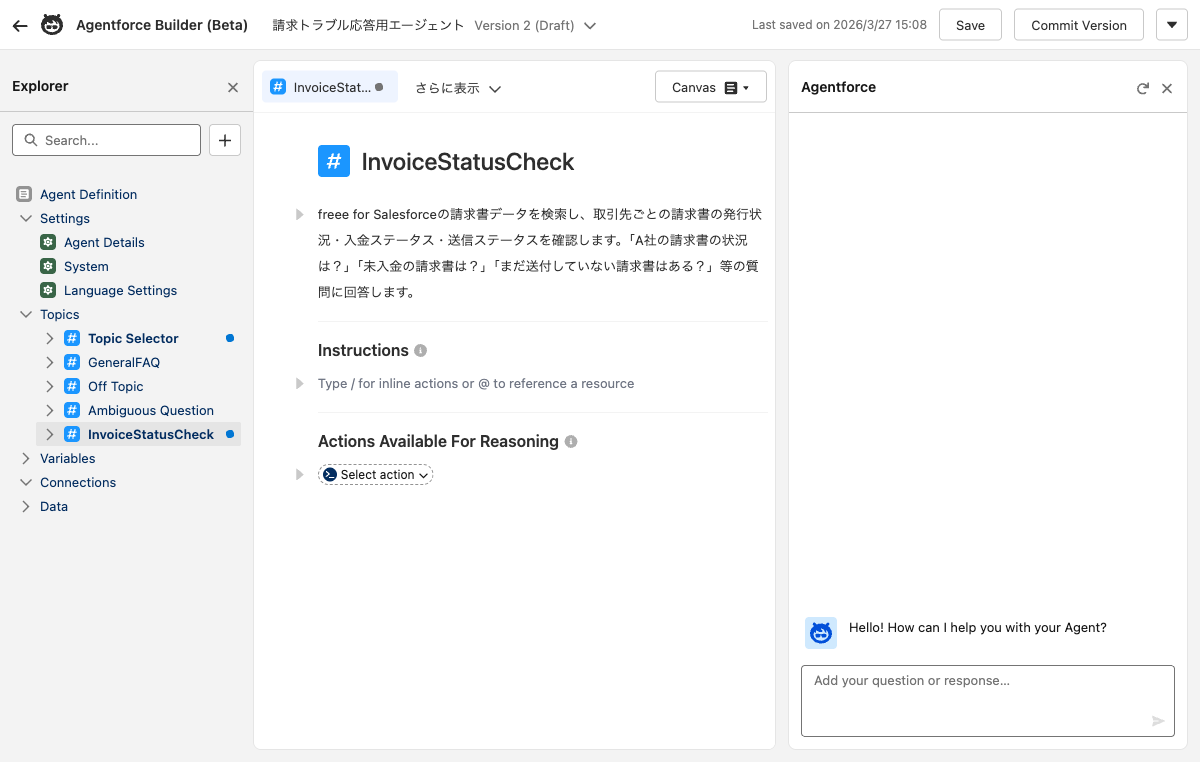Click the info icon beside Actions Available For Reasoning
This screenshot has width=1200, height=762.
point(570,441)
